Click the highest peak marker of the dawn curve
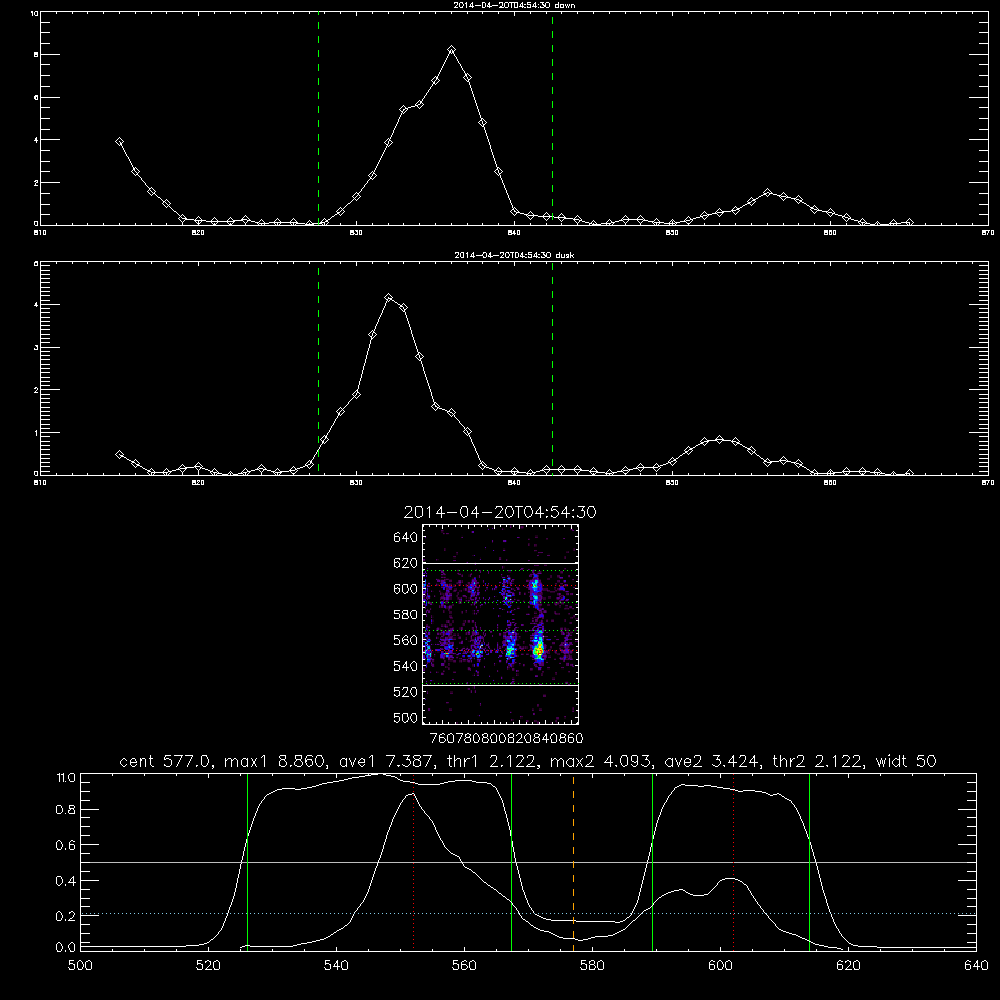This screenshot has width=1000, height=1000. coord(452,50)
